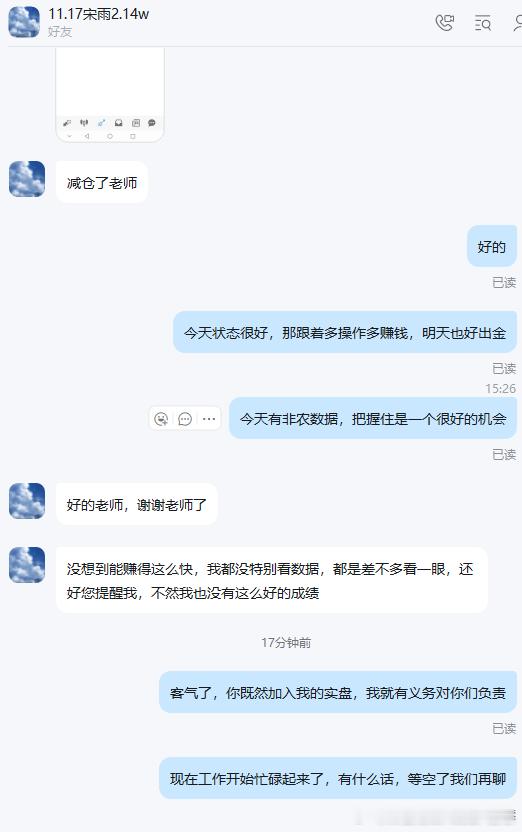Click contact avatar in the chat header
This screenshot has height=832, width=522.
(x=24, y=22)
